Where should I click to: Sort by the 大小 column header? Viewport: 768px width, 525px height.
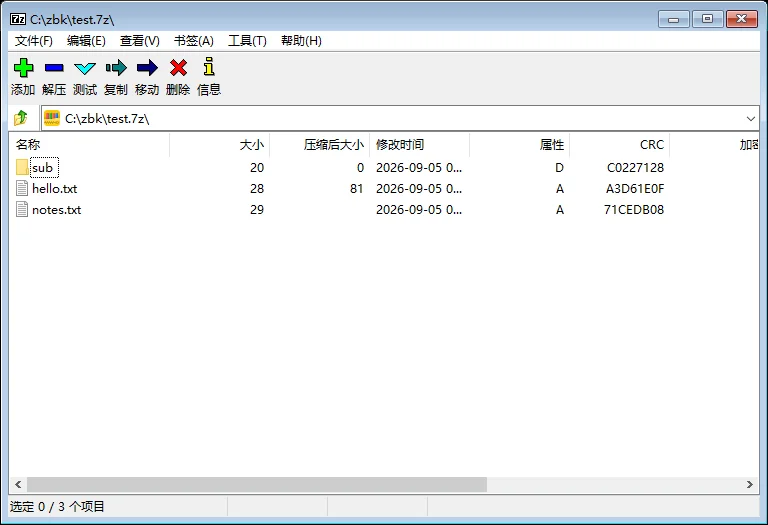[x=219, y=144]
